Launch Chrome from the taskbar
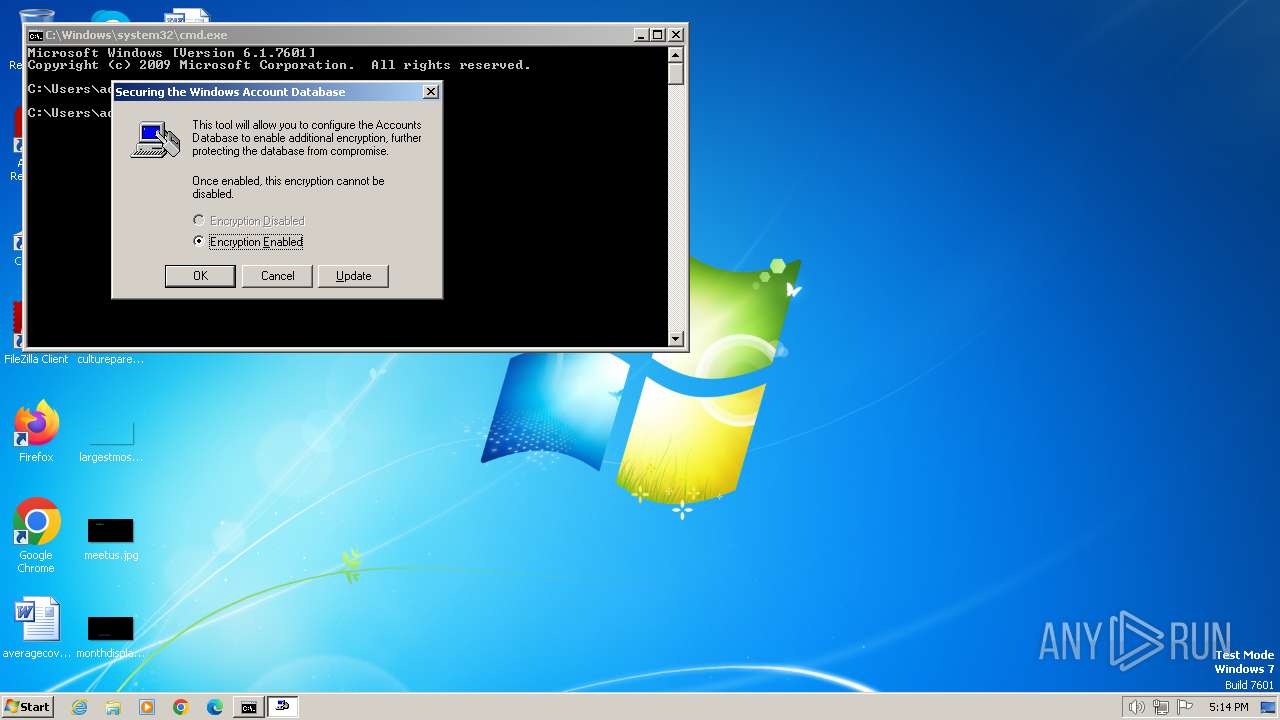 coord(181,707)
